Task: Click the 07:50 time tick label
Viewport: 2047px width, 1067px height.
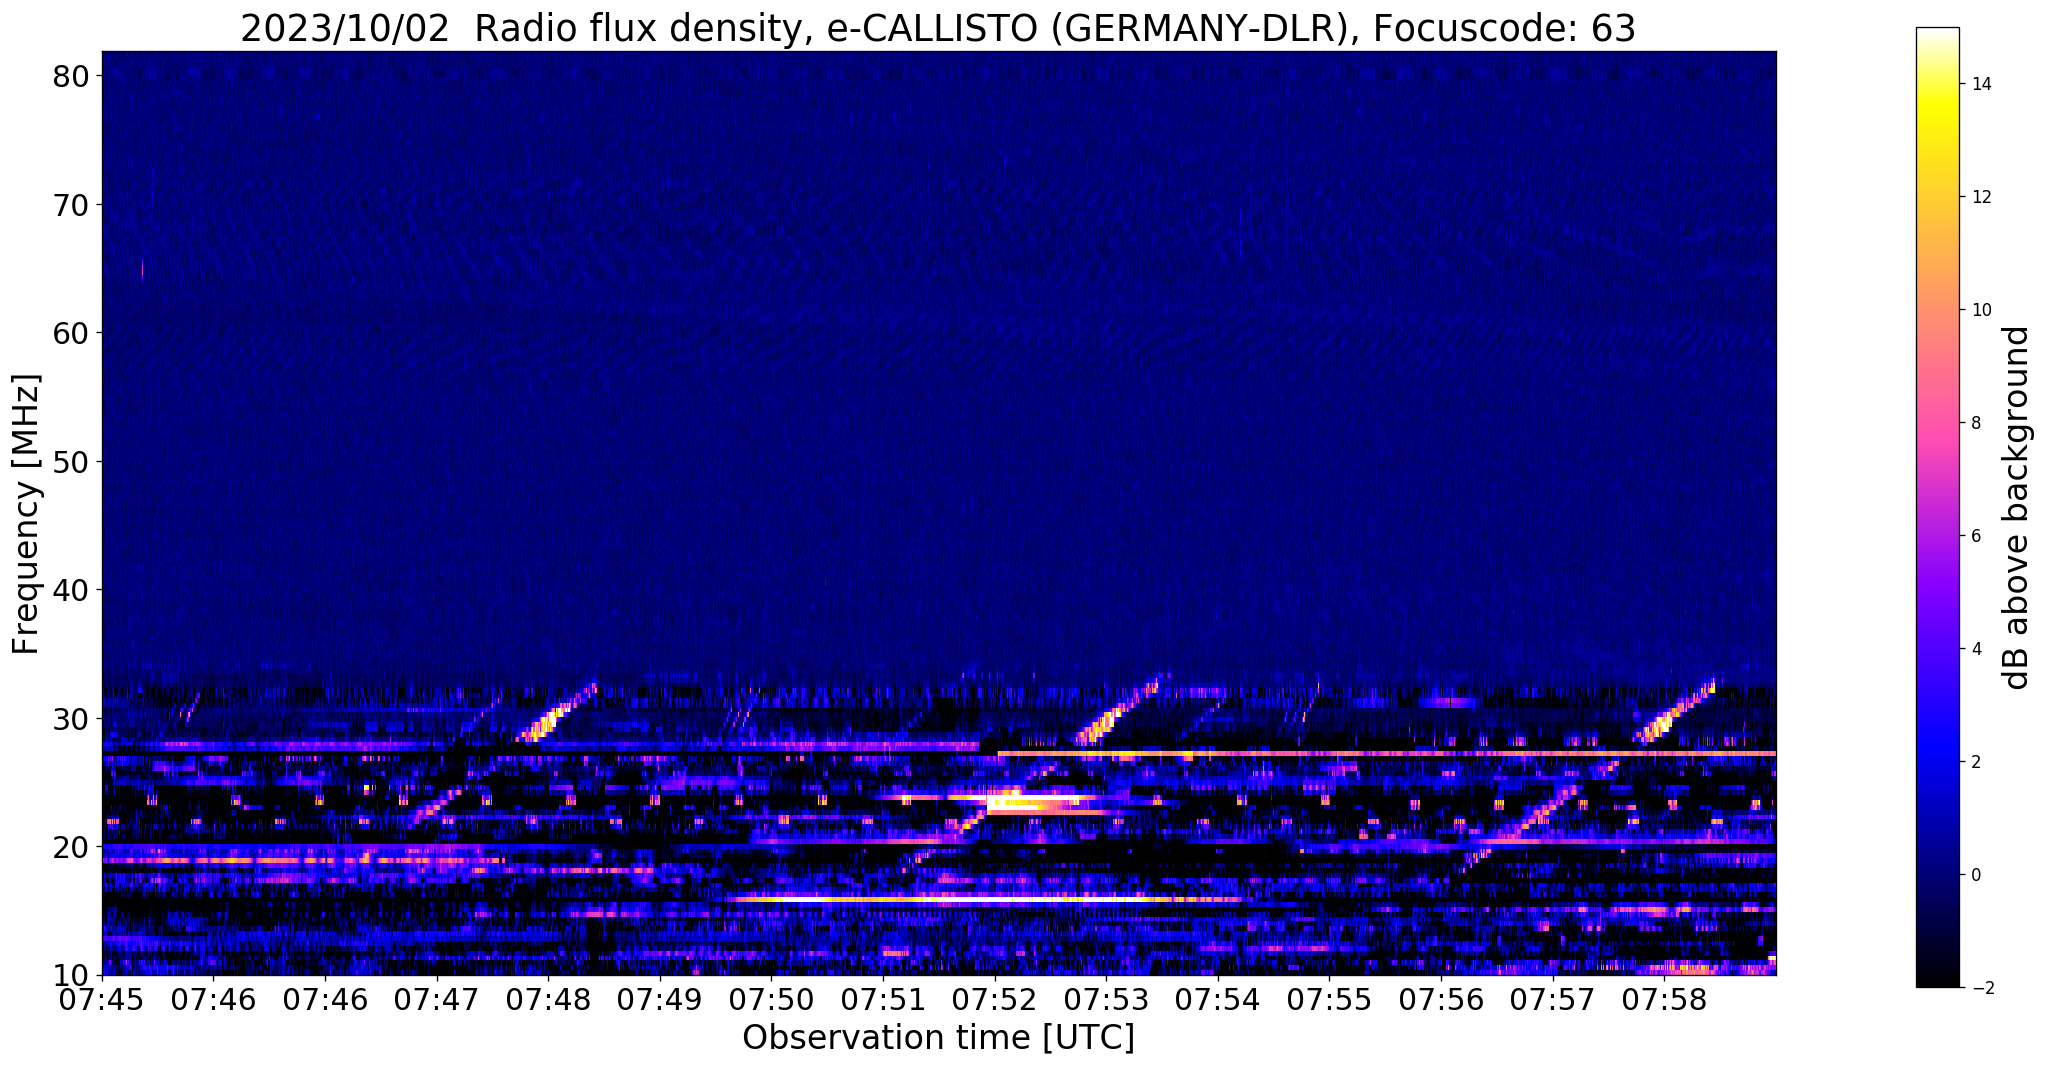Action: click(x=771, y=1000)
